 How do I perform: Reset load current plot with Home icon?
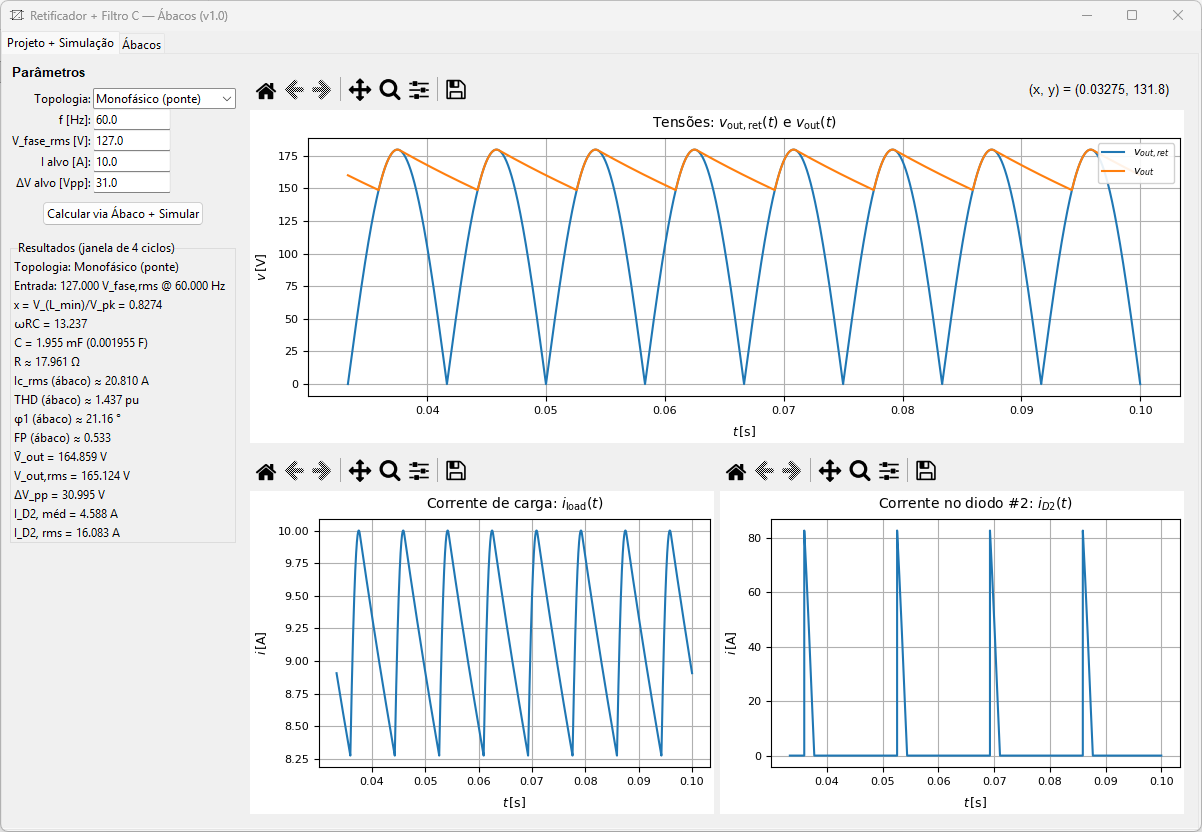click(265, 471)
